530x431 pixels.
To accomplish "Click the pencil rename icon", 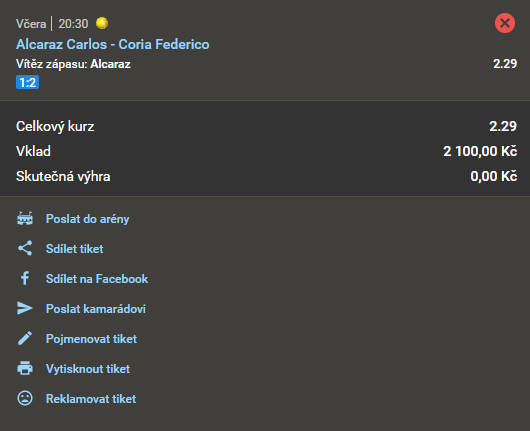I will click(25, 338).
